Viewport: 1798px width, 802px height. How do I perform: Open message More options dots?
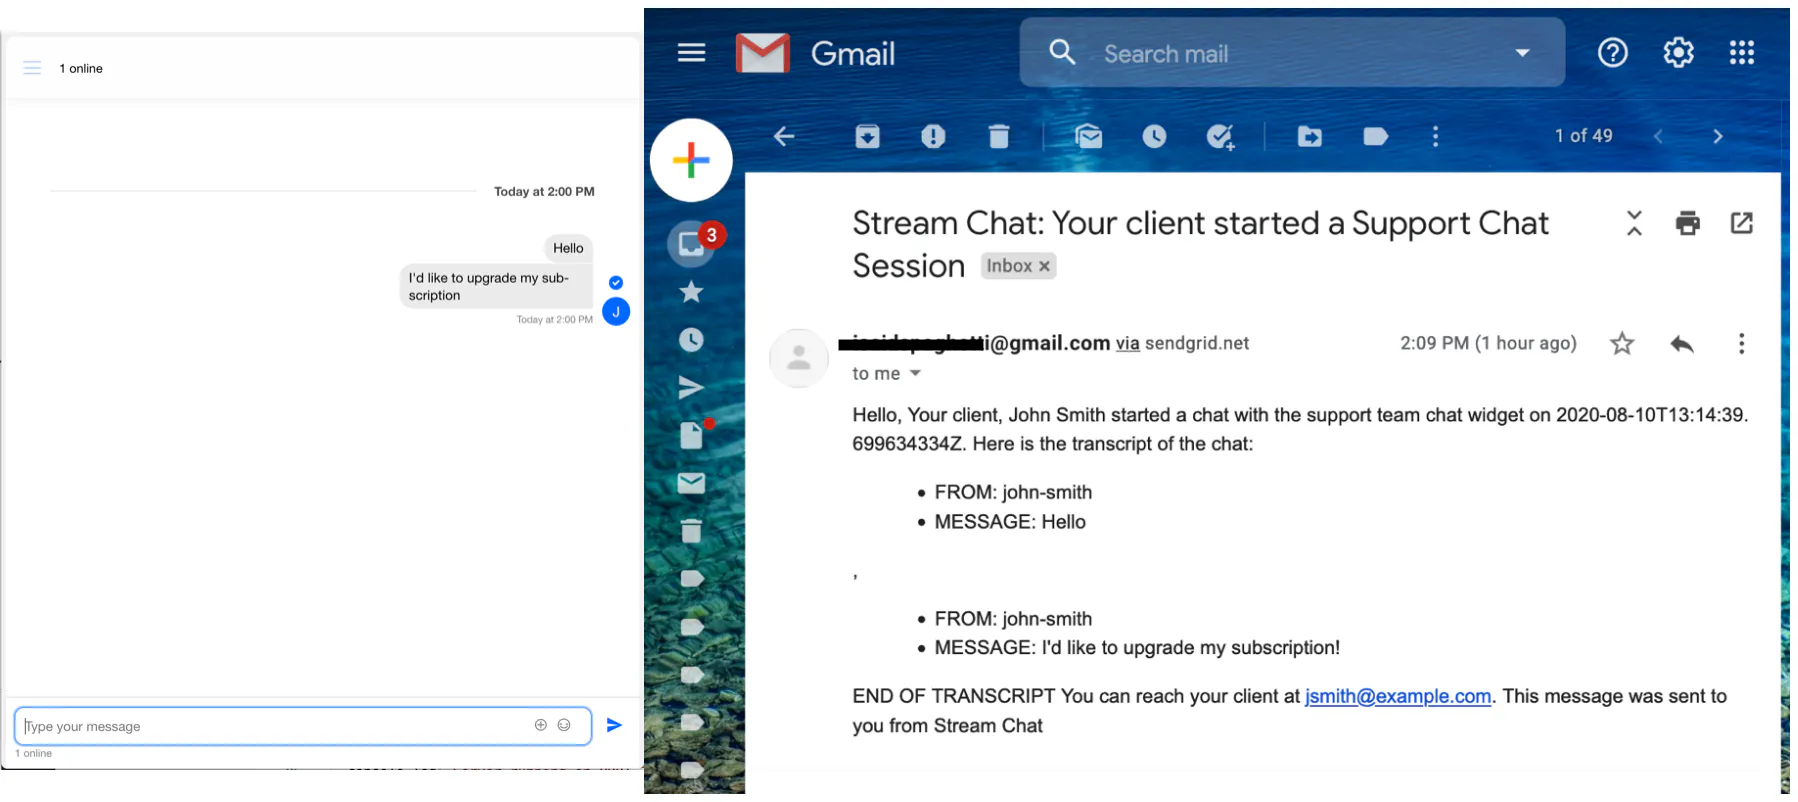(x=1741, y=344)
